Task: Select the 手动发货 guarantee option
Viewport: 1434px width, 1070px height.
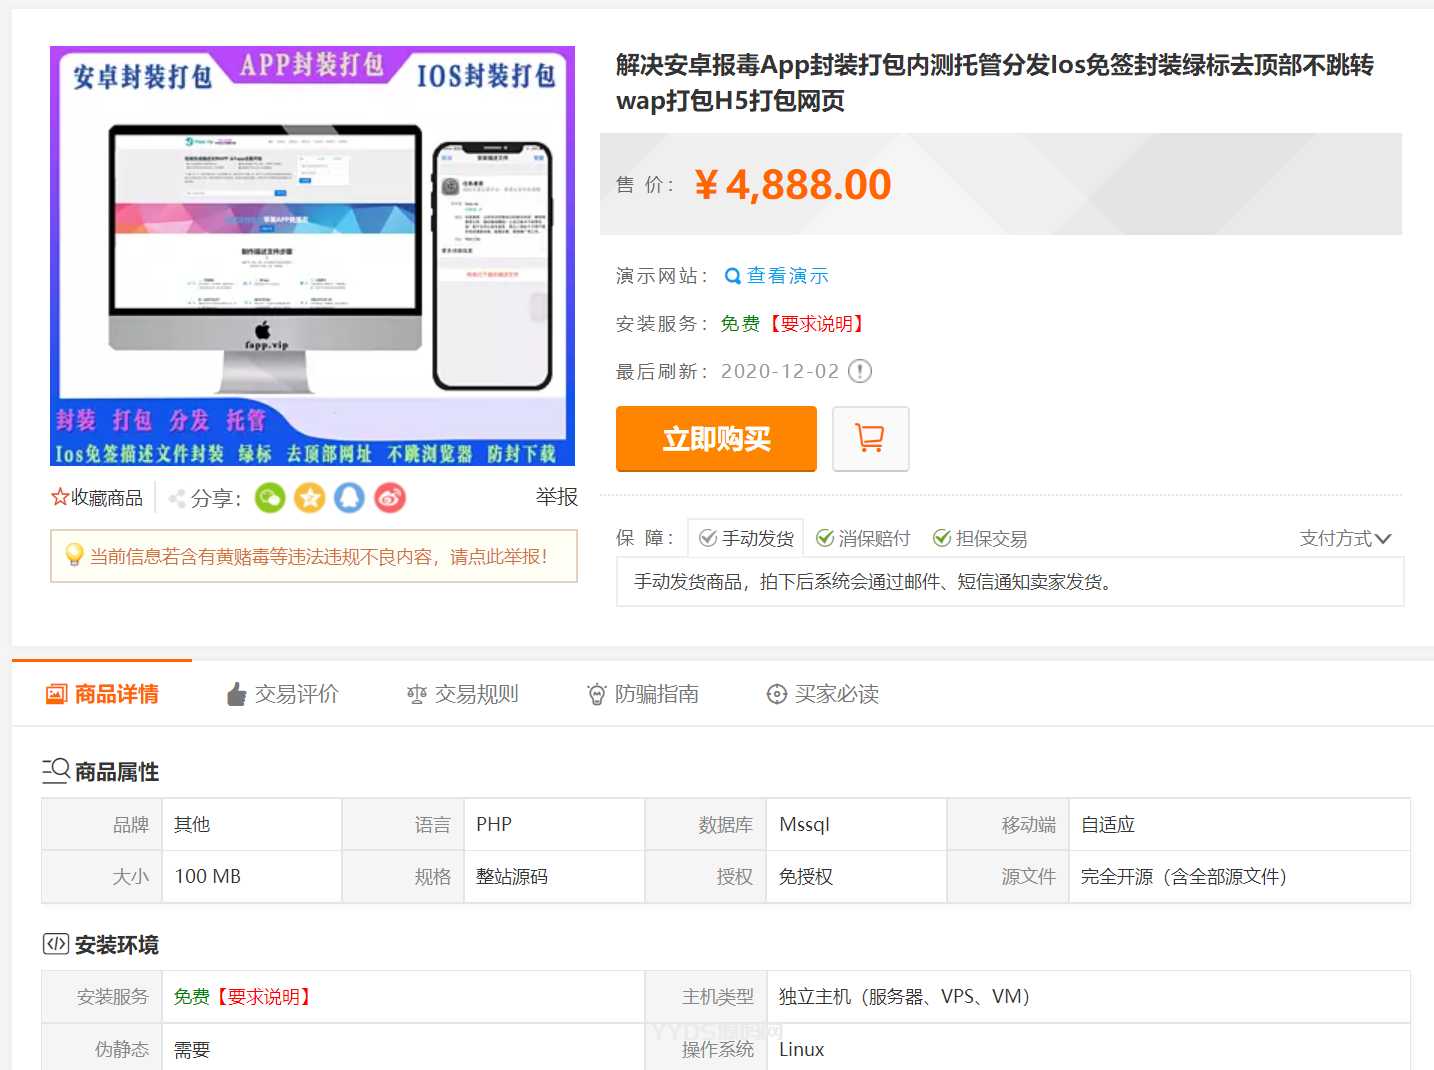Action: tap(747, 539)
